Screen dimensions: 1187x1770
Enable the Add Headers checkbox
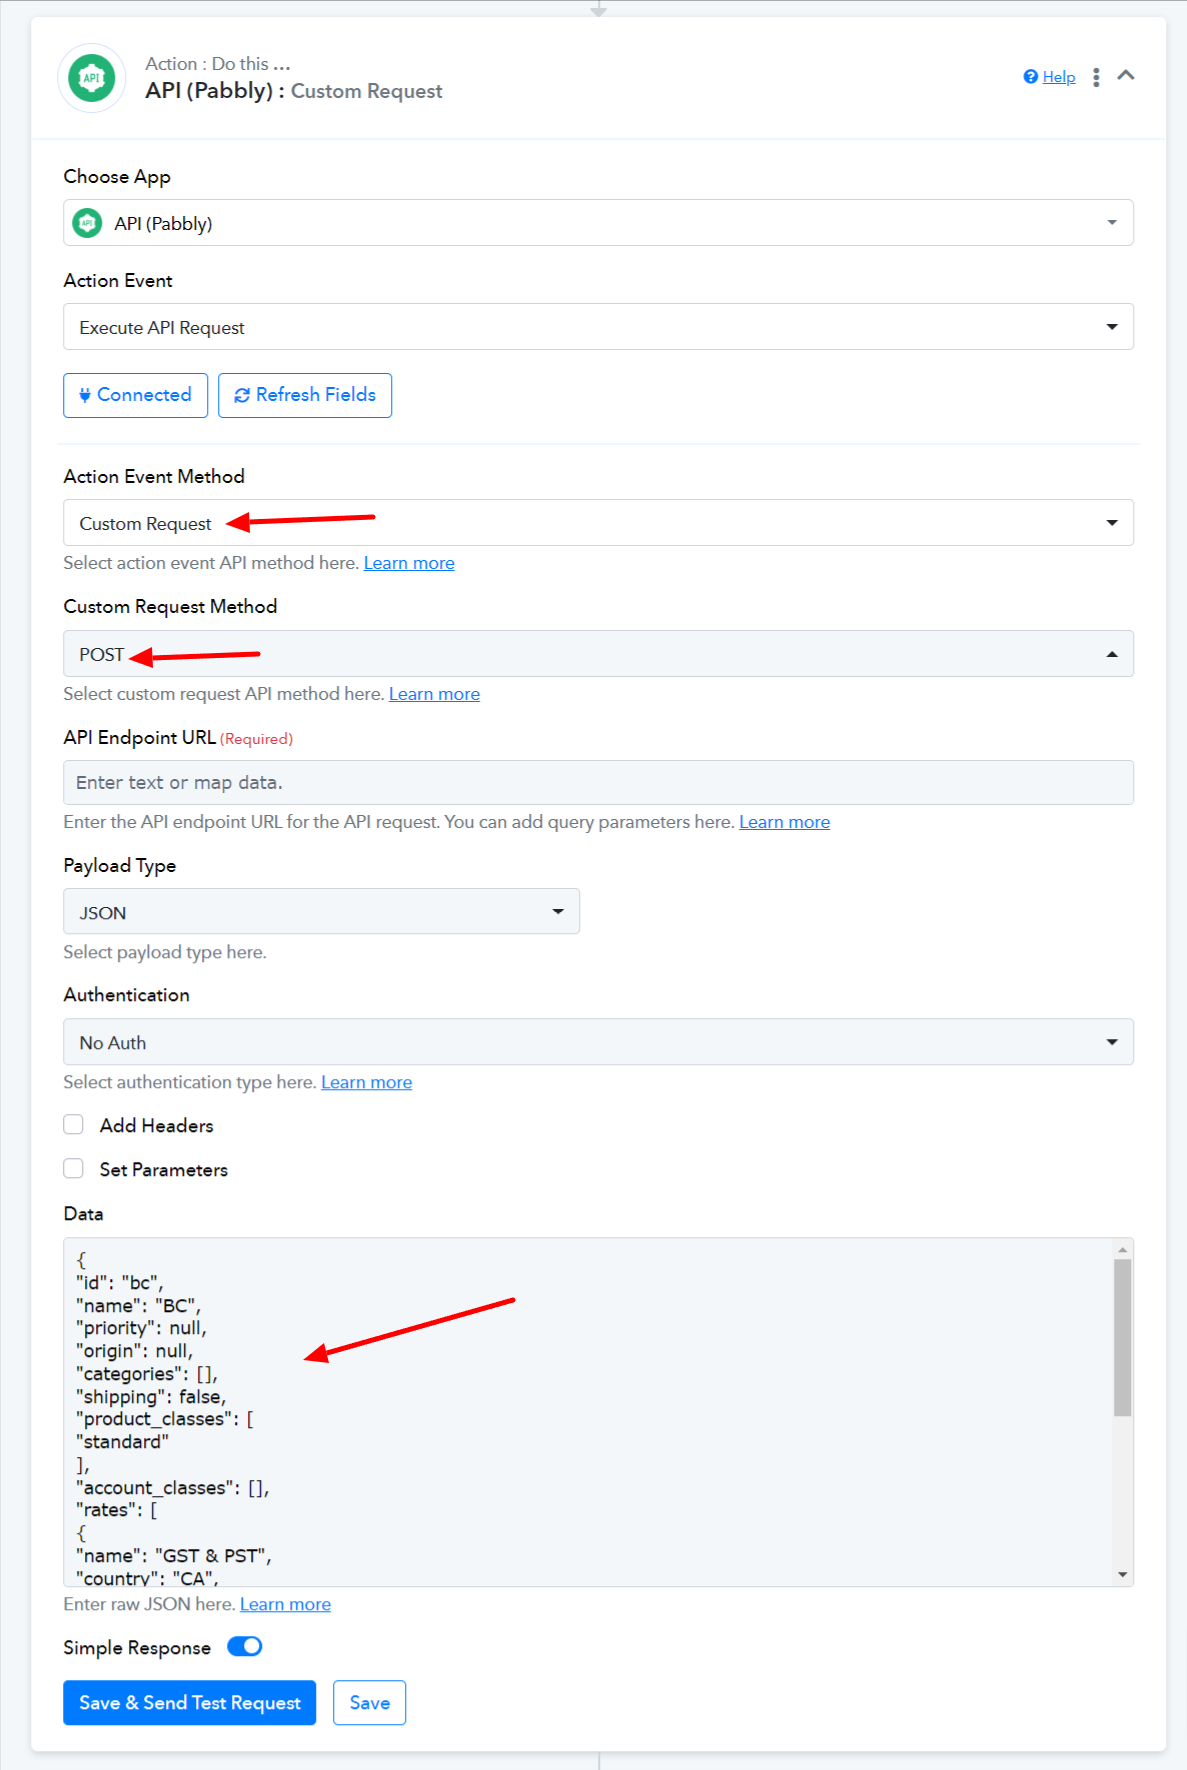pyautogui.click(x=73, y=1125)
